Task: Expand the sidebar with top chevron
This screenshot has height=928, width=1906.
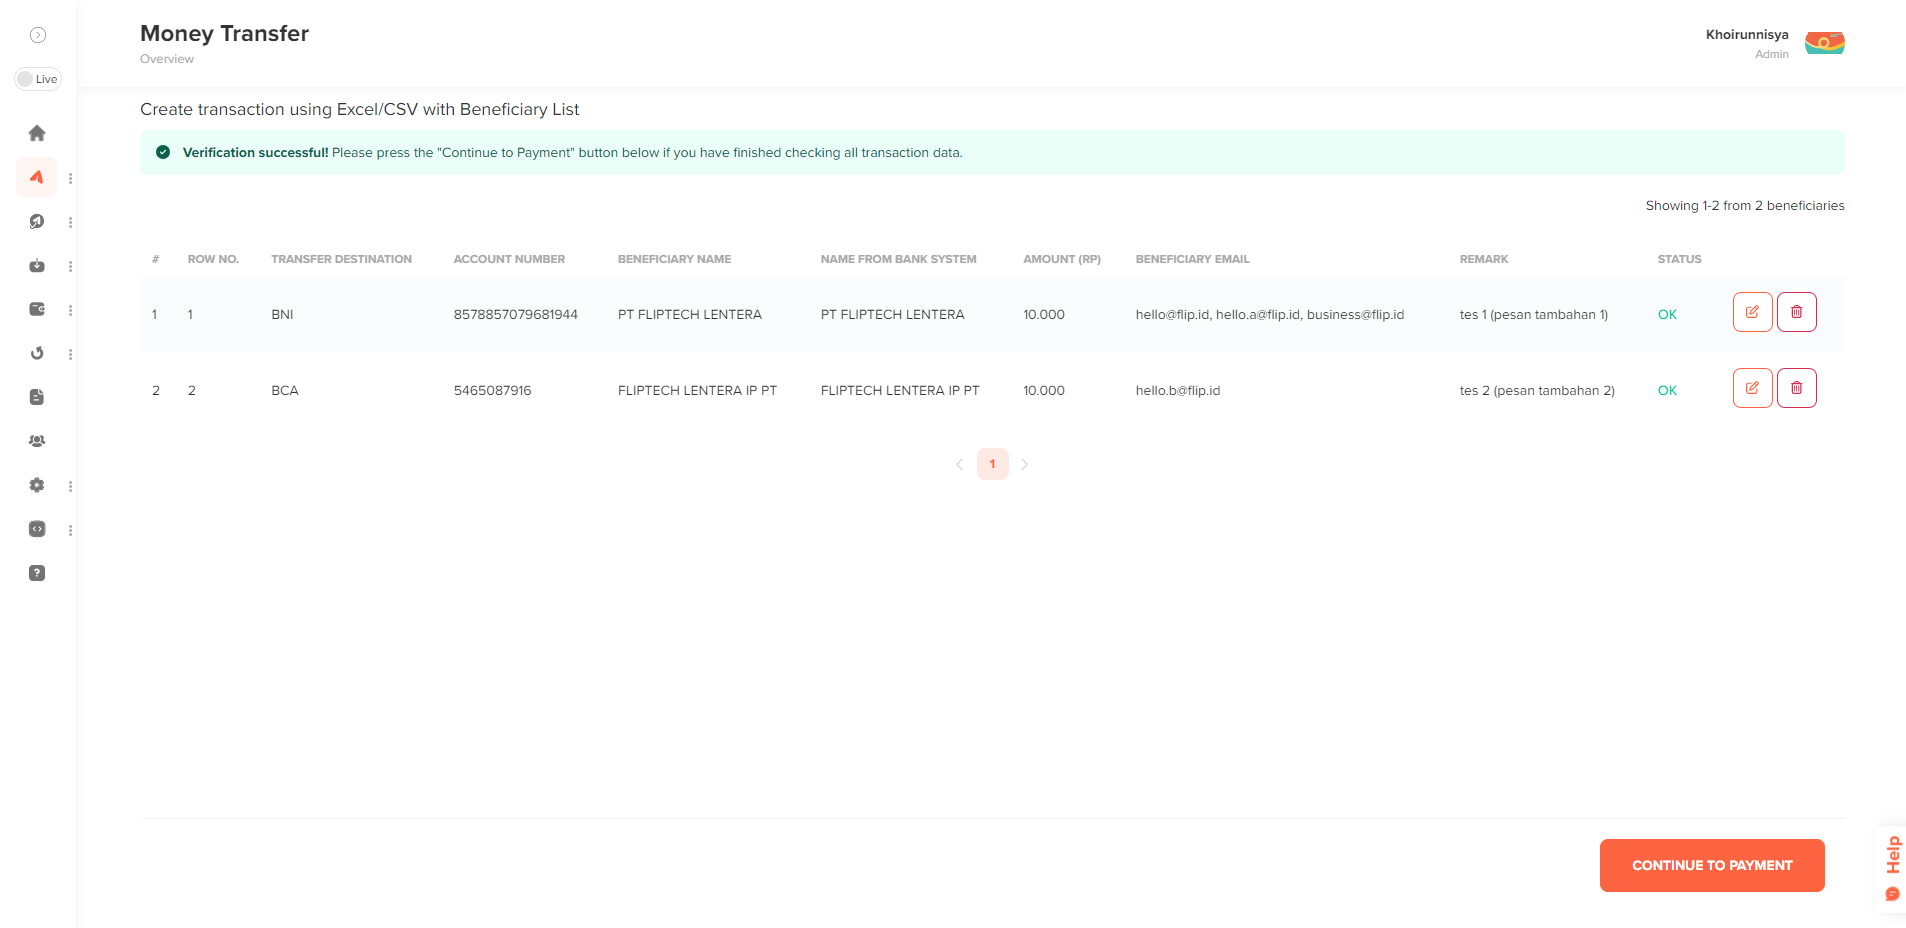Action: tap(38, 34)
